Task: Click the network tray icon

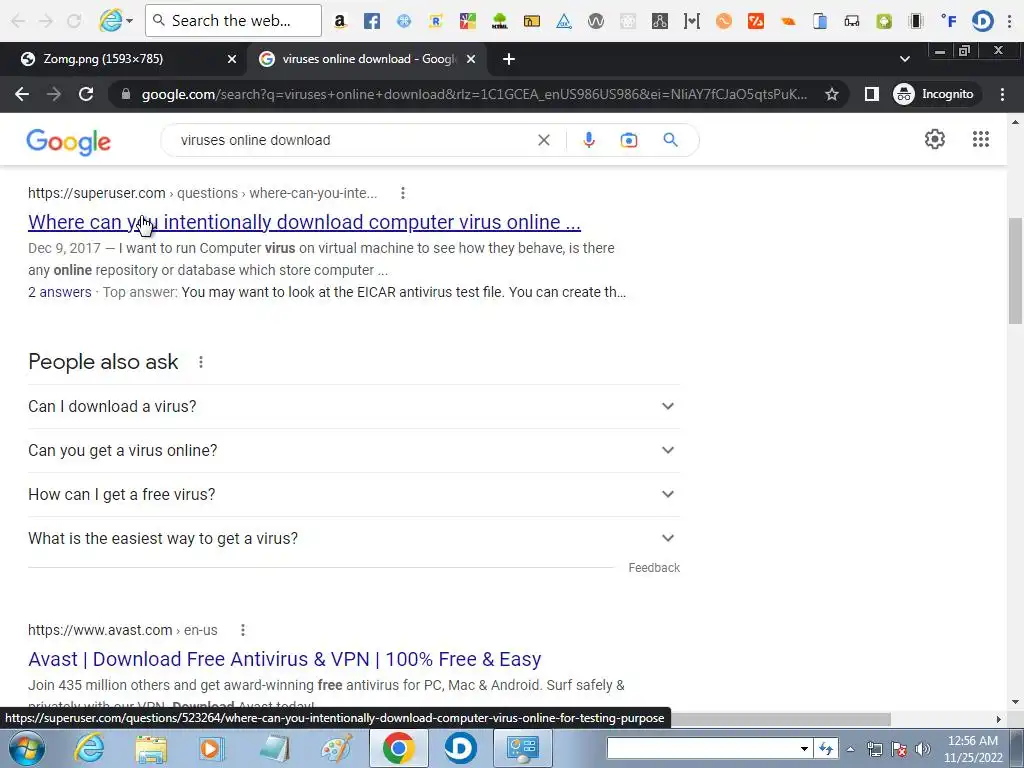Action: click(x=874, y=749)
